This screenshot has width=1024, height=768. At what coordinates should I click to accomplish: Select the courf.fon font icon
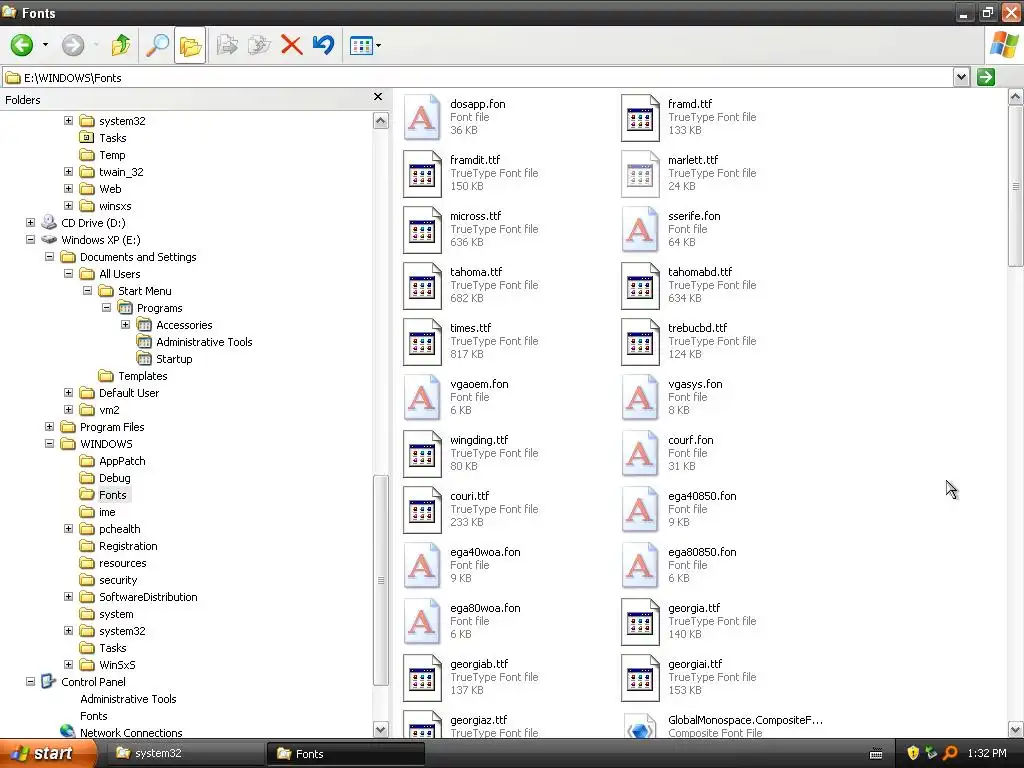tap(640, 454)
